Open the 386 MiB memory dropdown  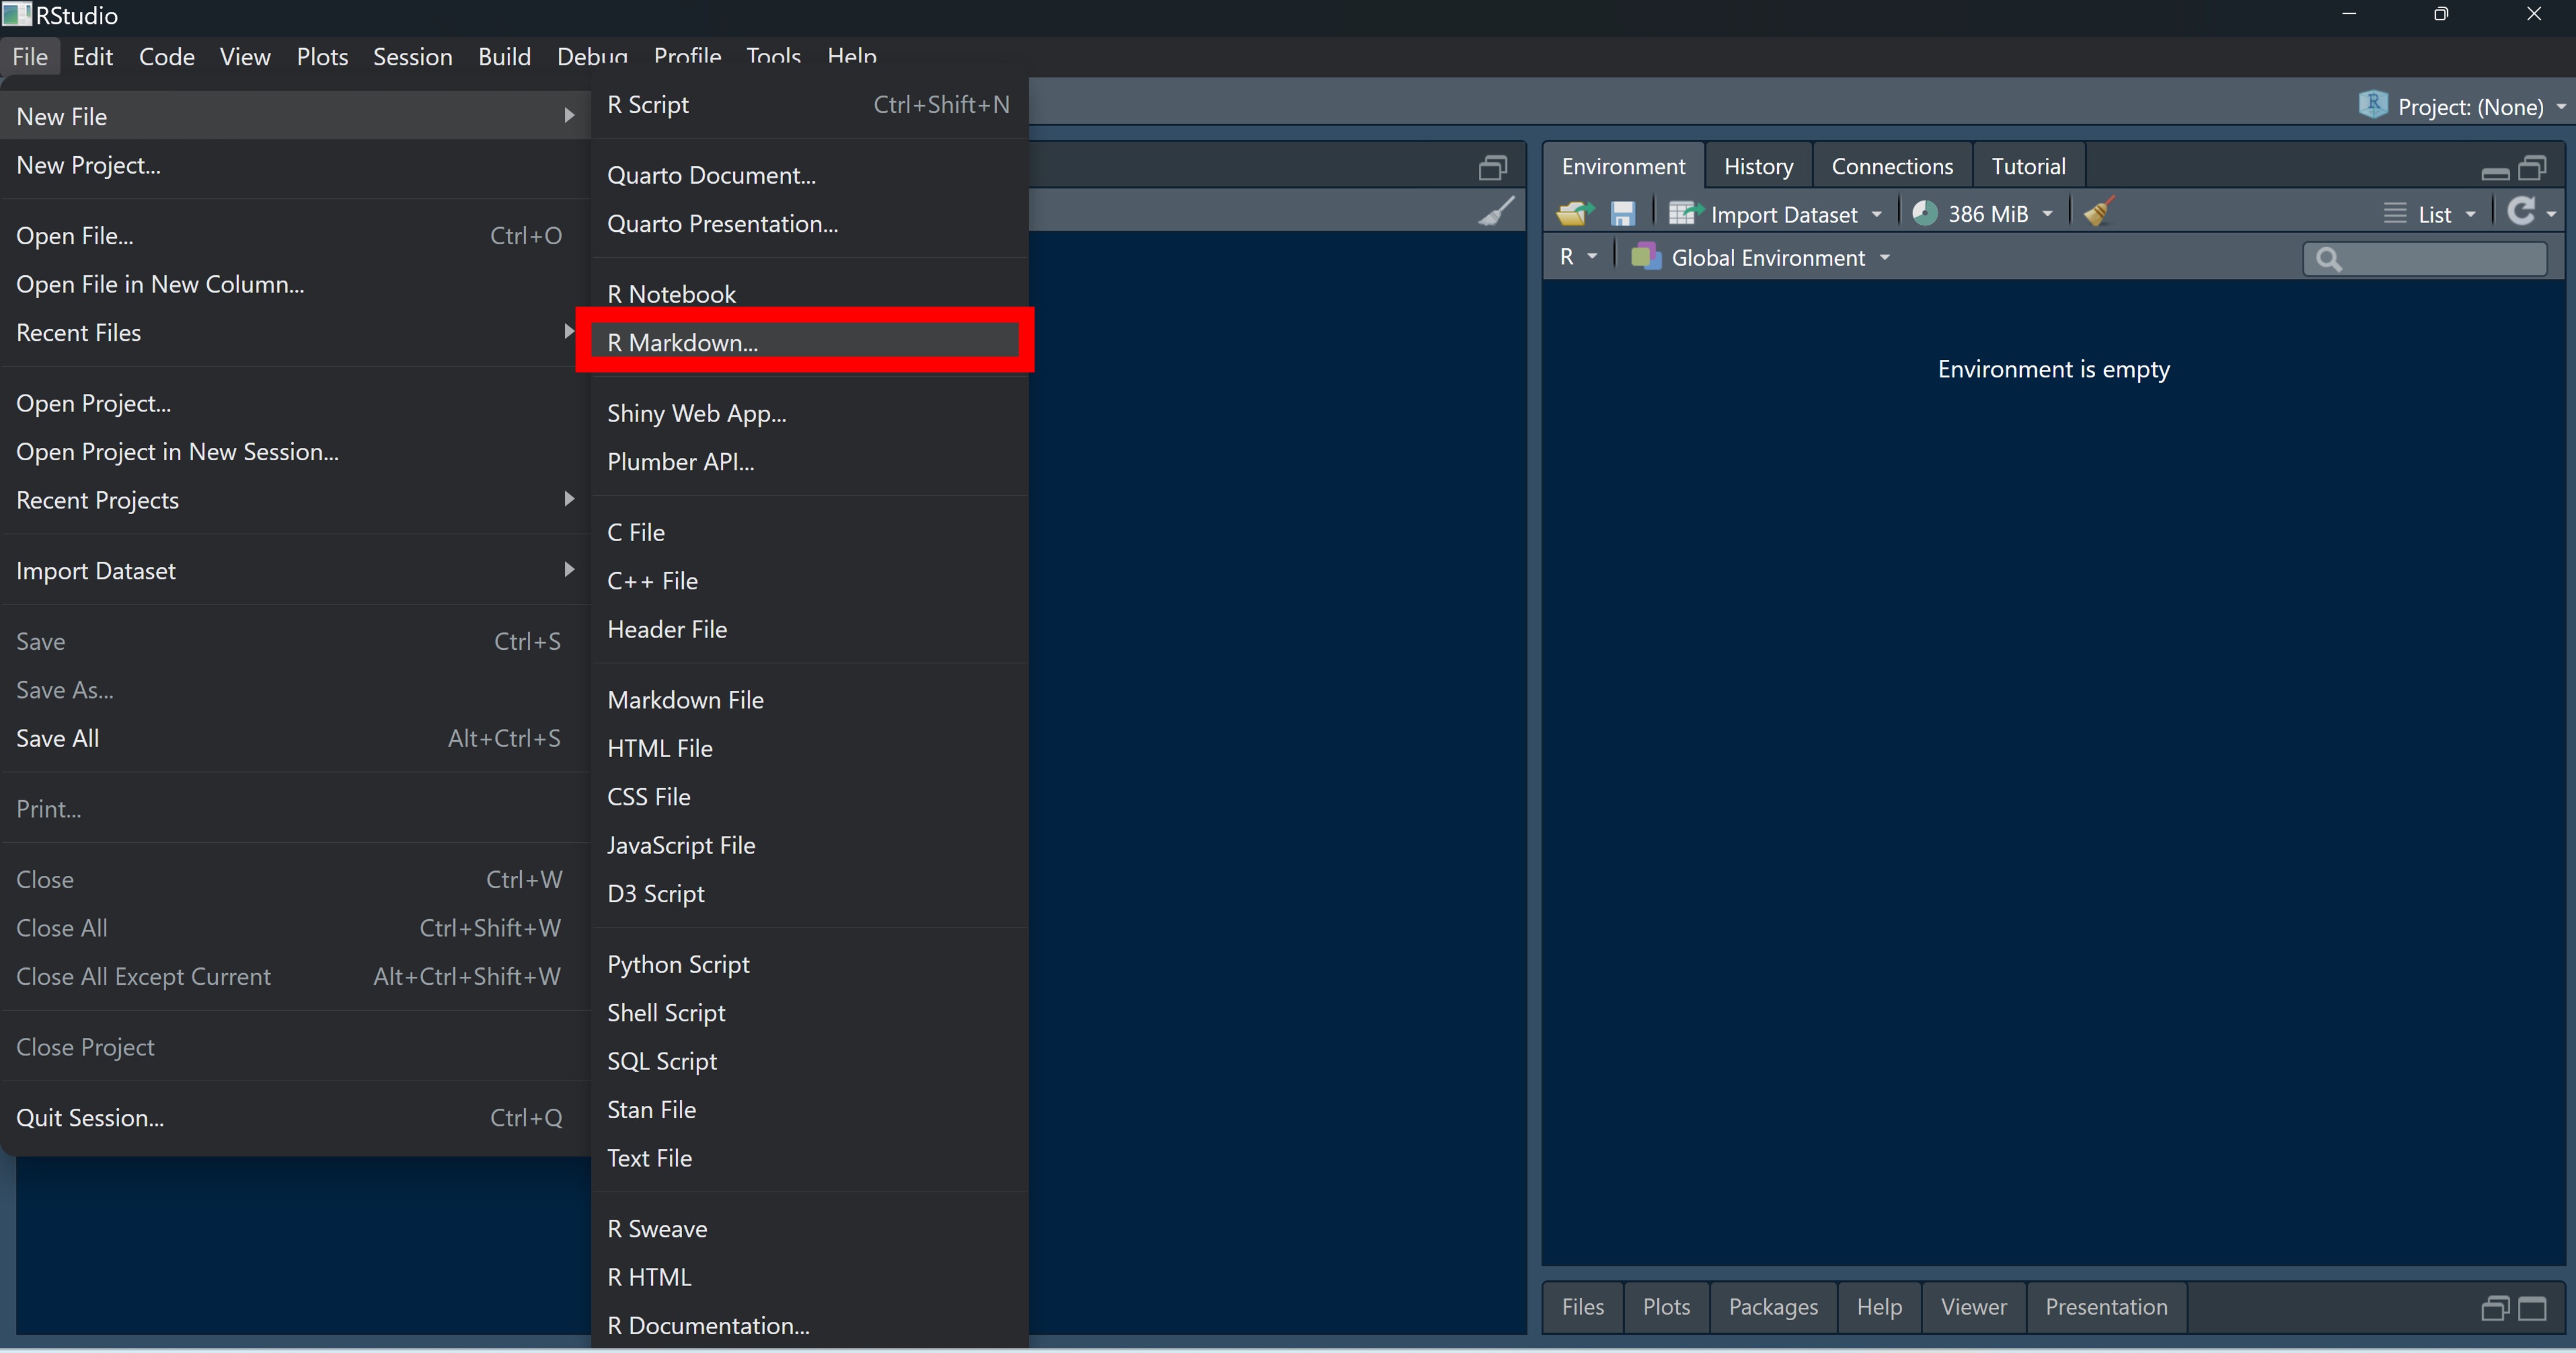pos(1983,214)
